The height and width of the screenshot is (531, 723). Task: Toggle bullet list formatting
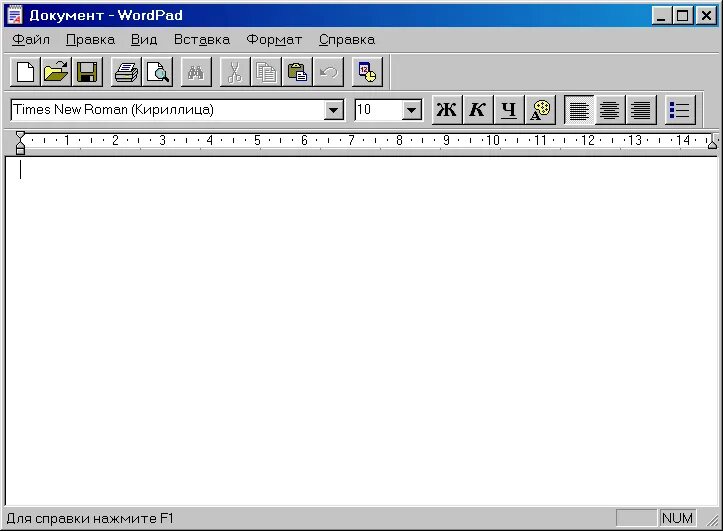(x=680, y=110)
